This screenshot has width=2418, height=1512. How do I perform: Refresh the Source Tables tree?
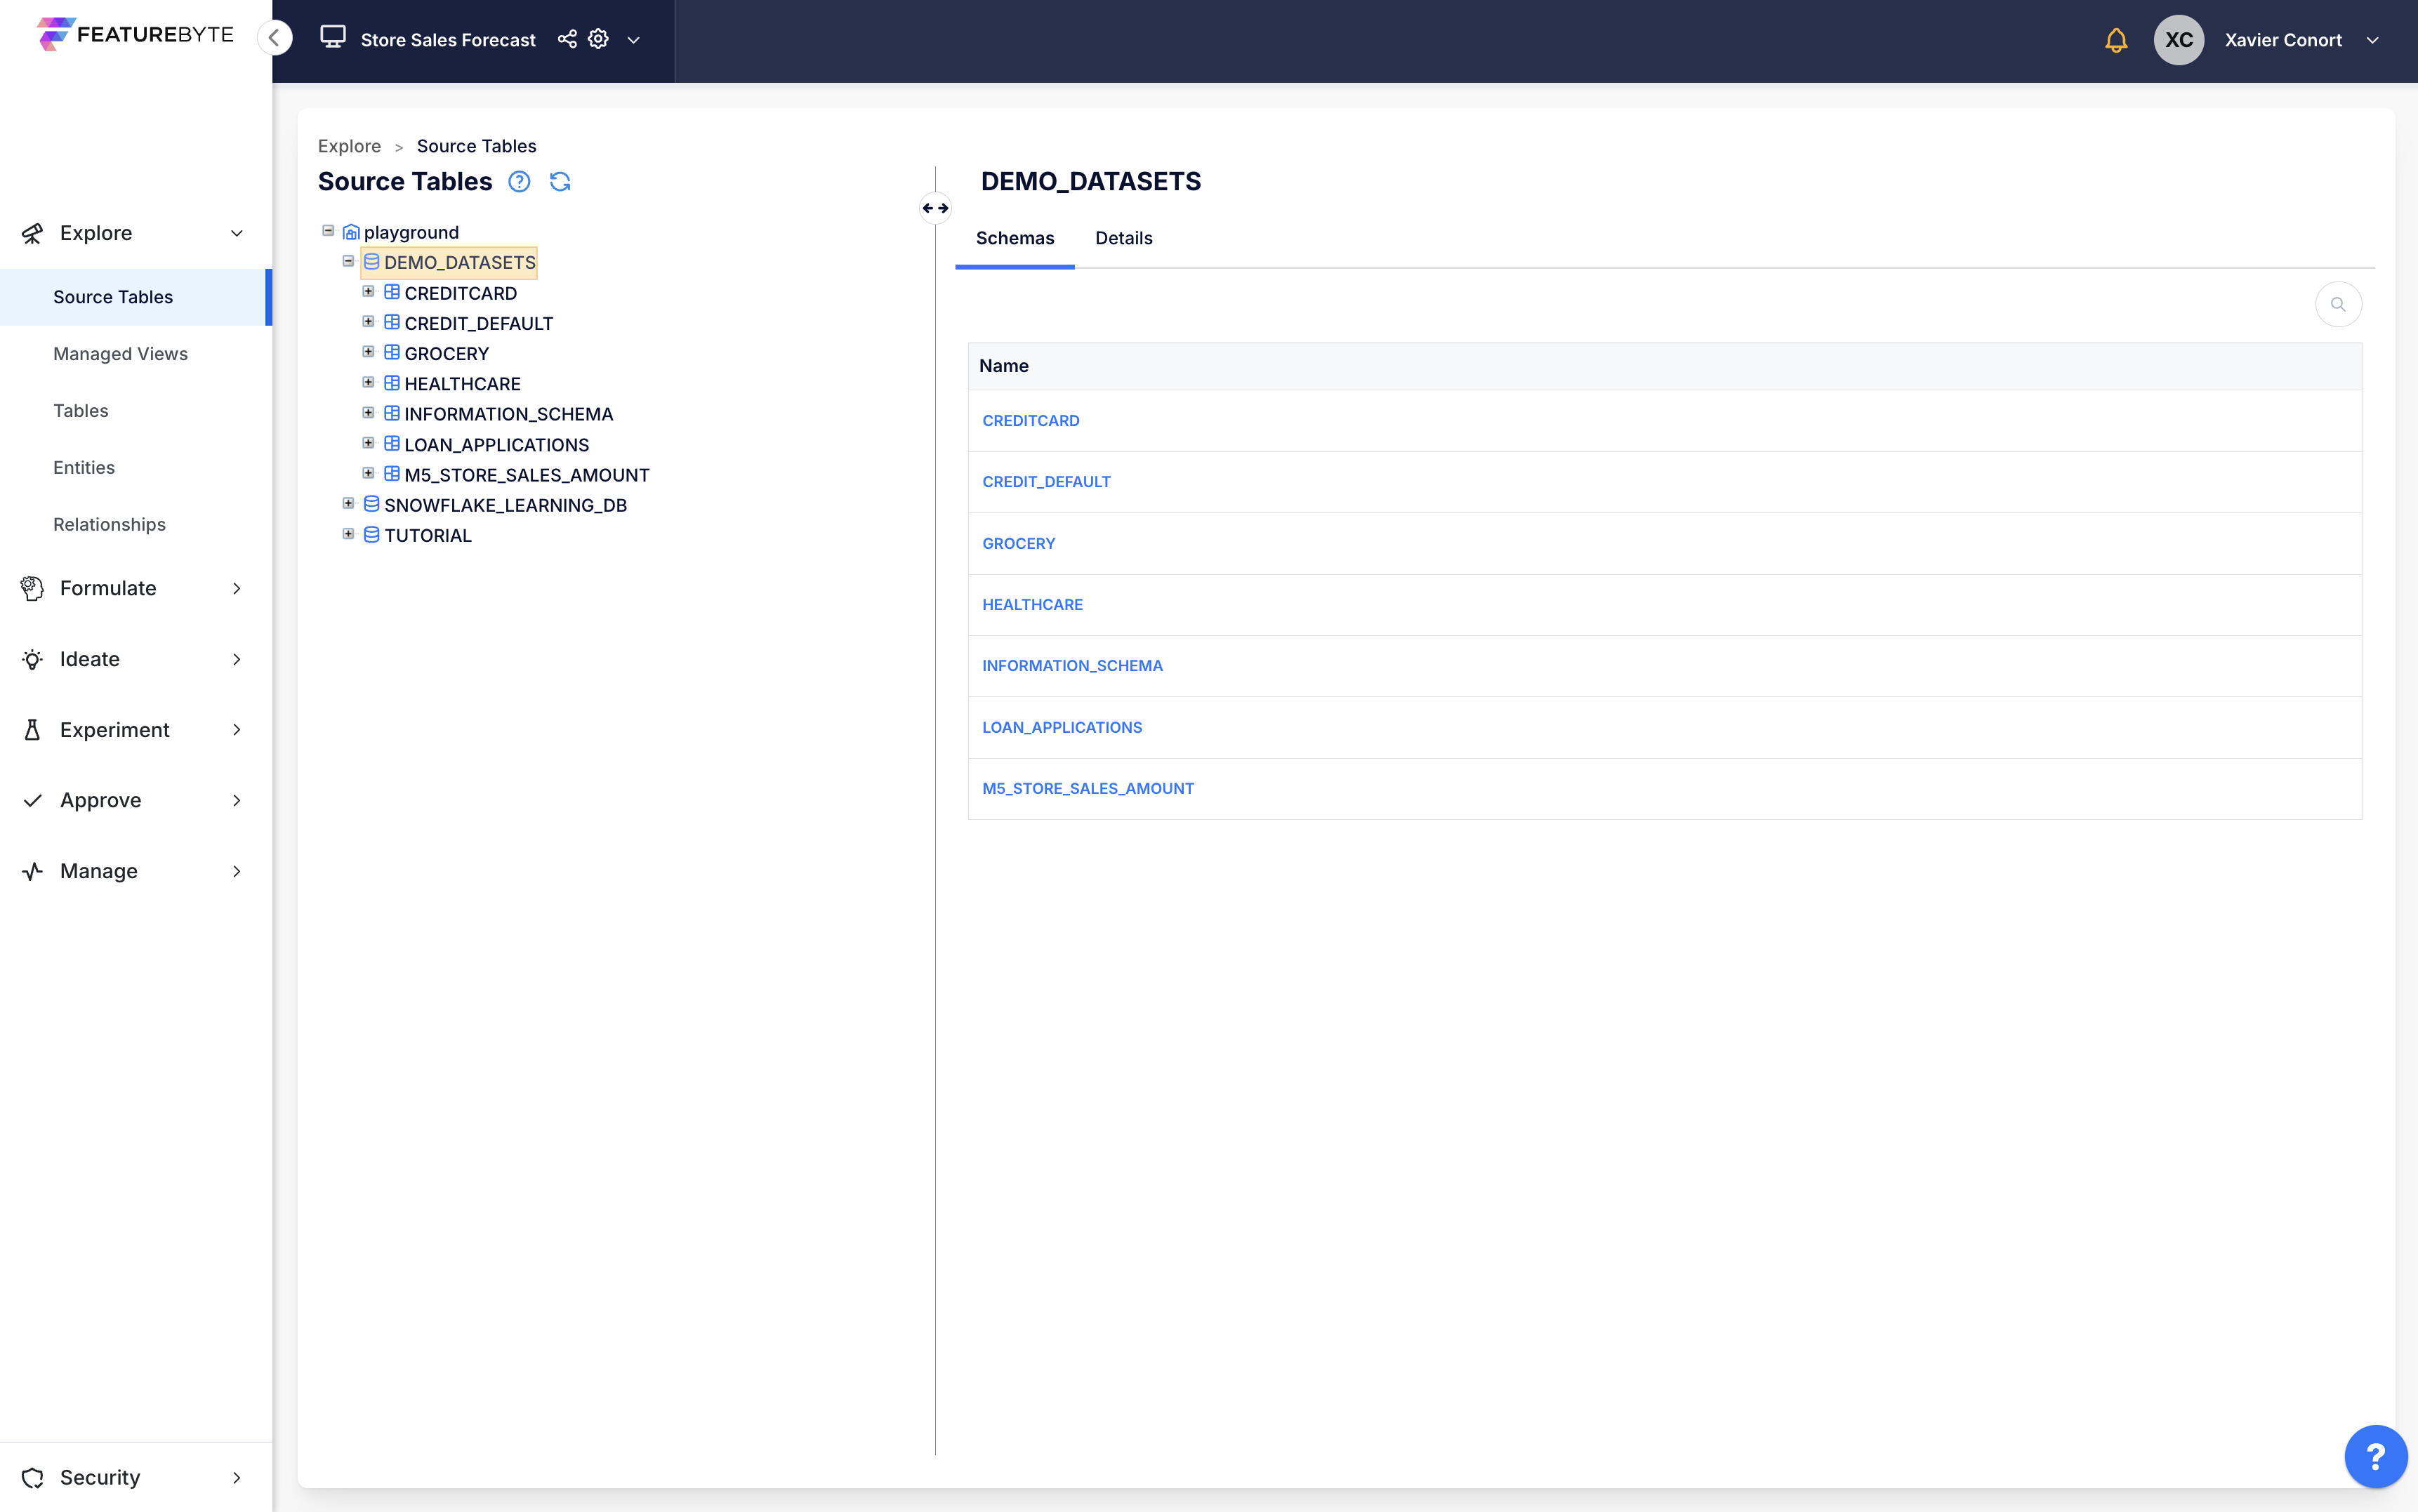tap(560, 182)
